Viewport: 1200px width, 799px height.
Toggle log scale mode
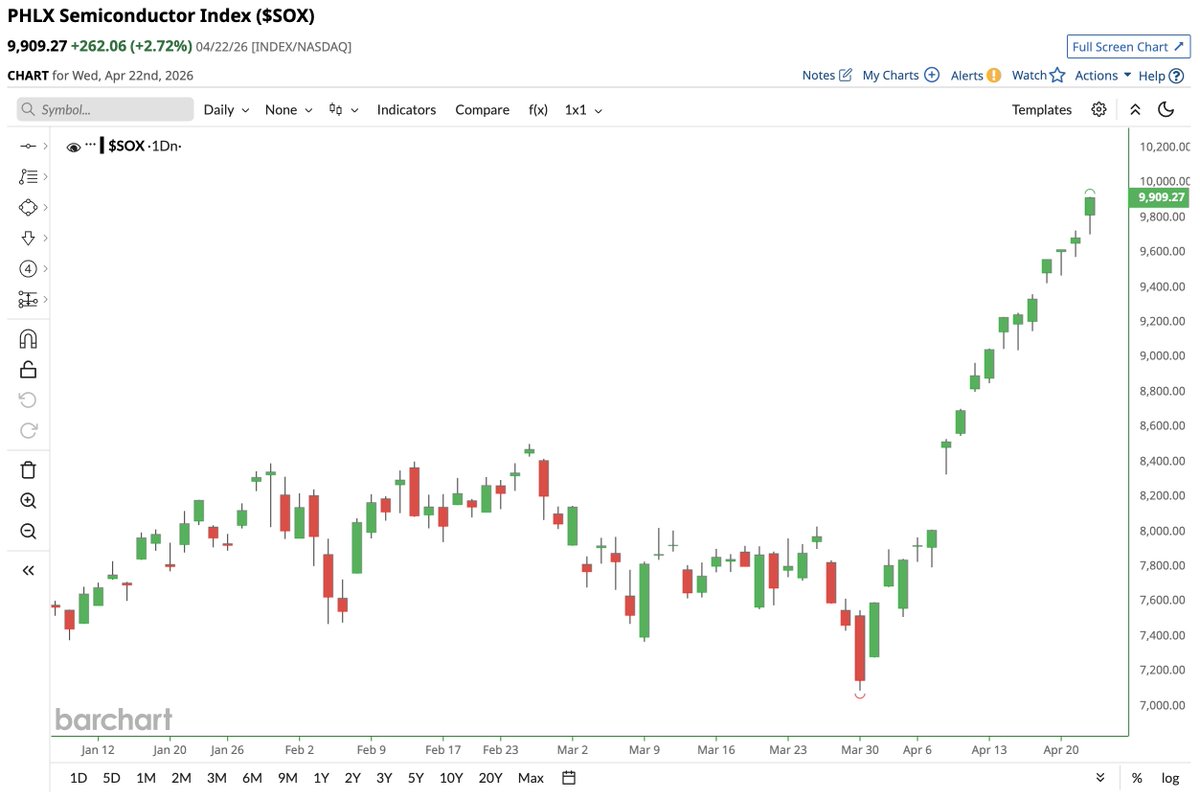pyautogui.click(x=1170, y=777)
